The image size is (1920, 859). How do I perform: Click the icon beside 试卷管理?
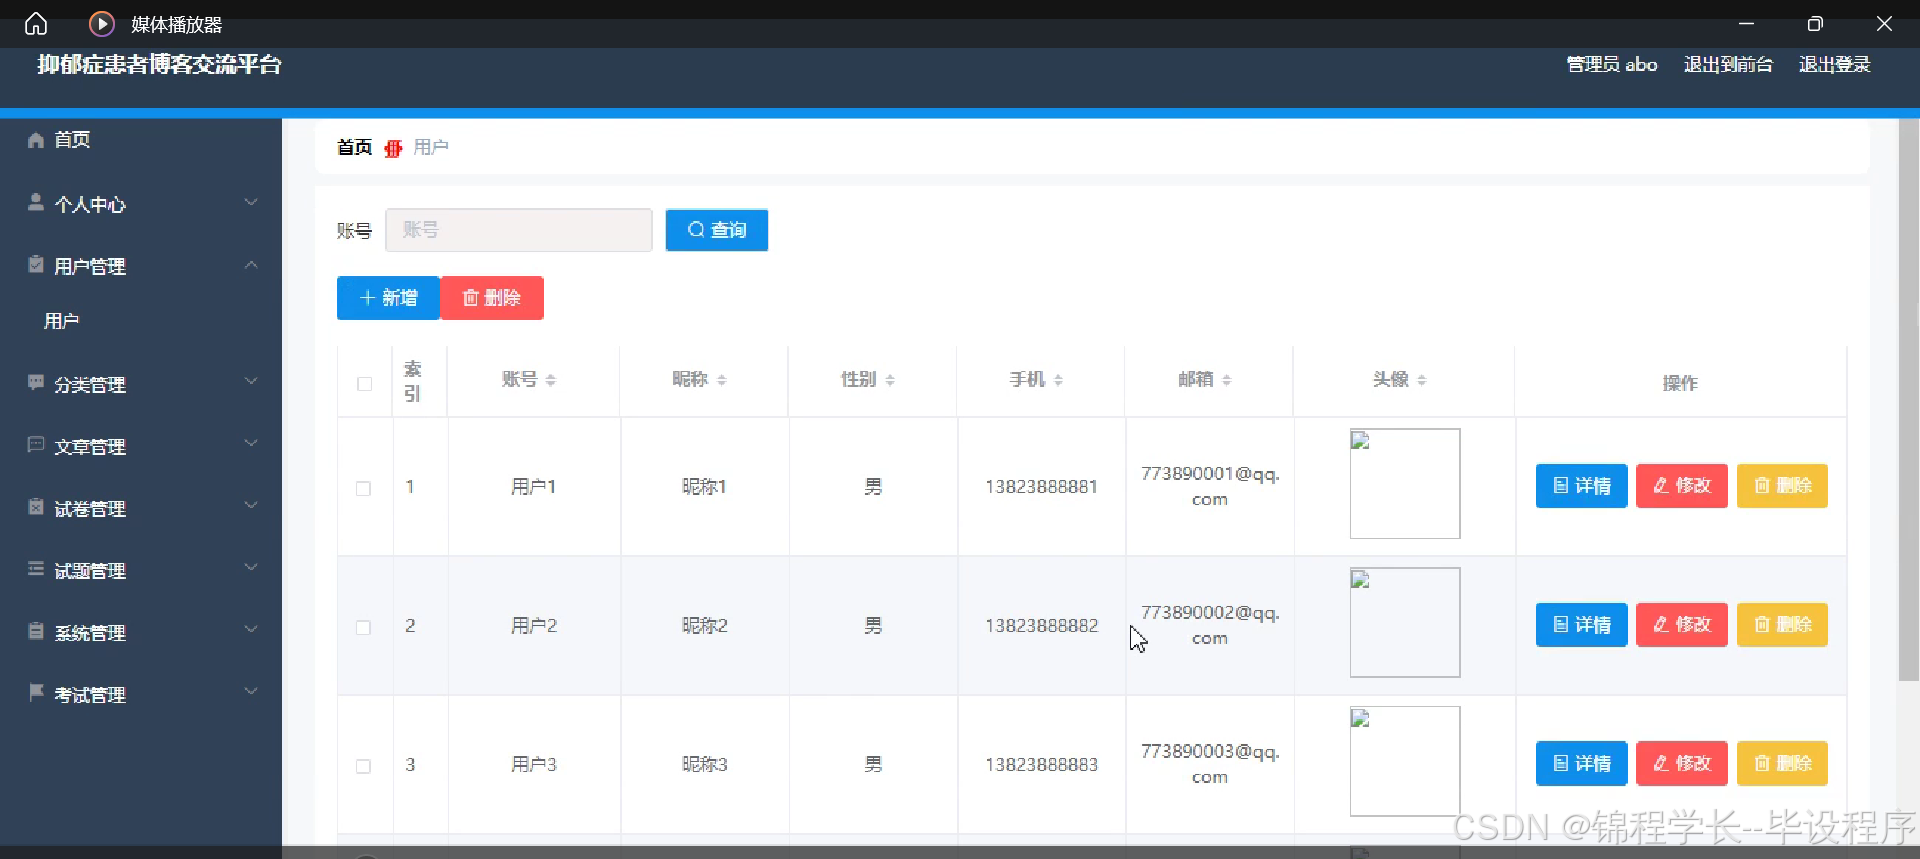point(36,507)
